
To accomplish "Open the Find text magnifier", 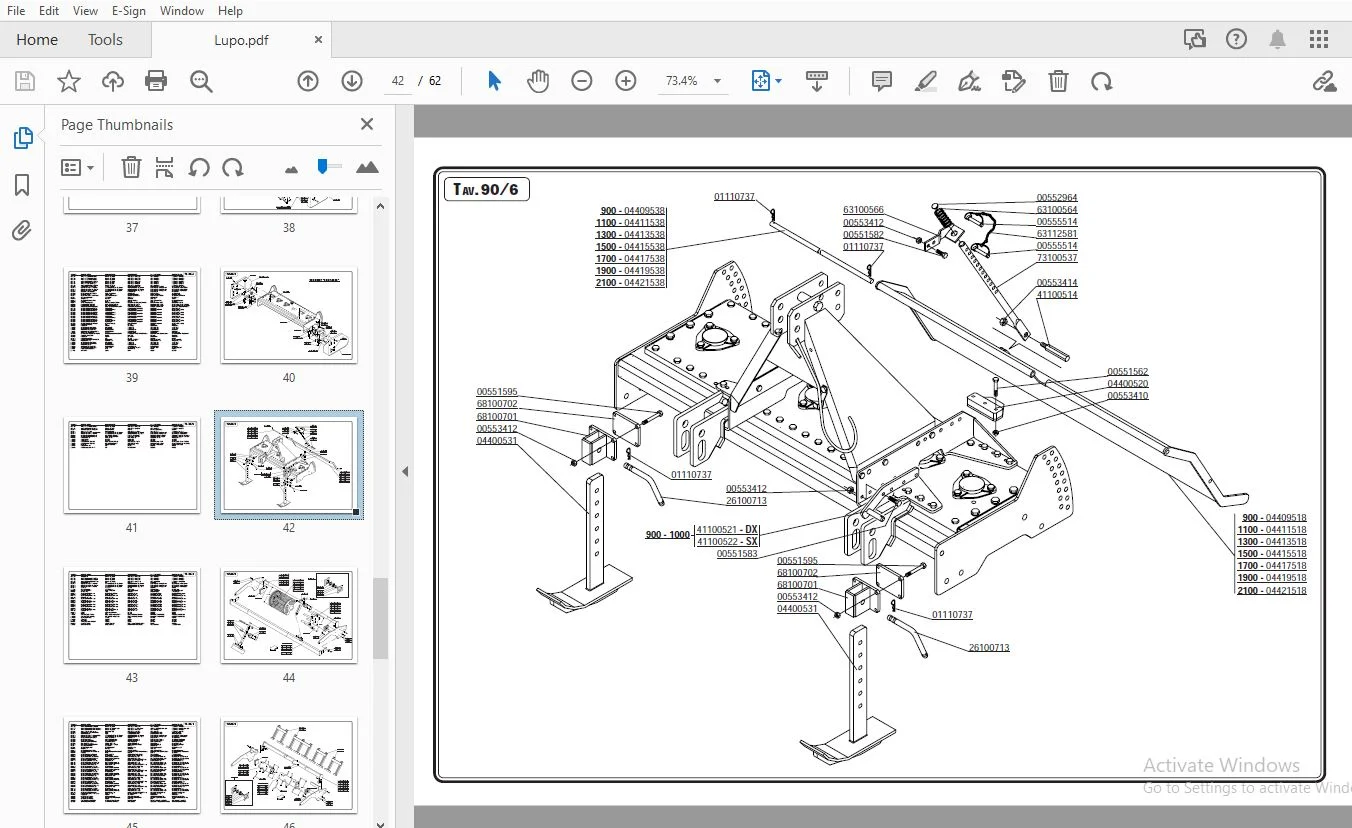I will 201,81.
